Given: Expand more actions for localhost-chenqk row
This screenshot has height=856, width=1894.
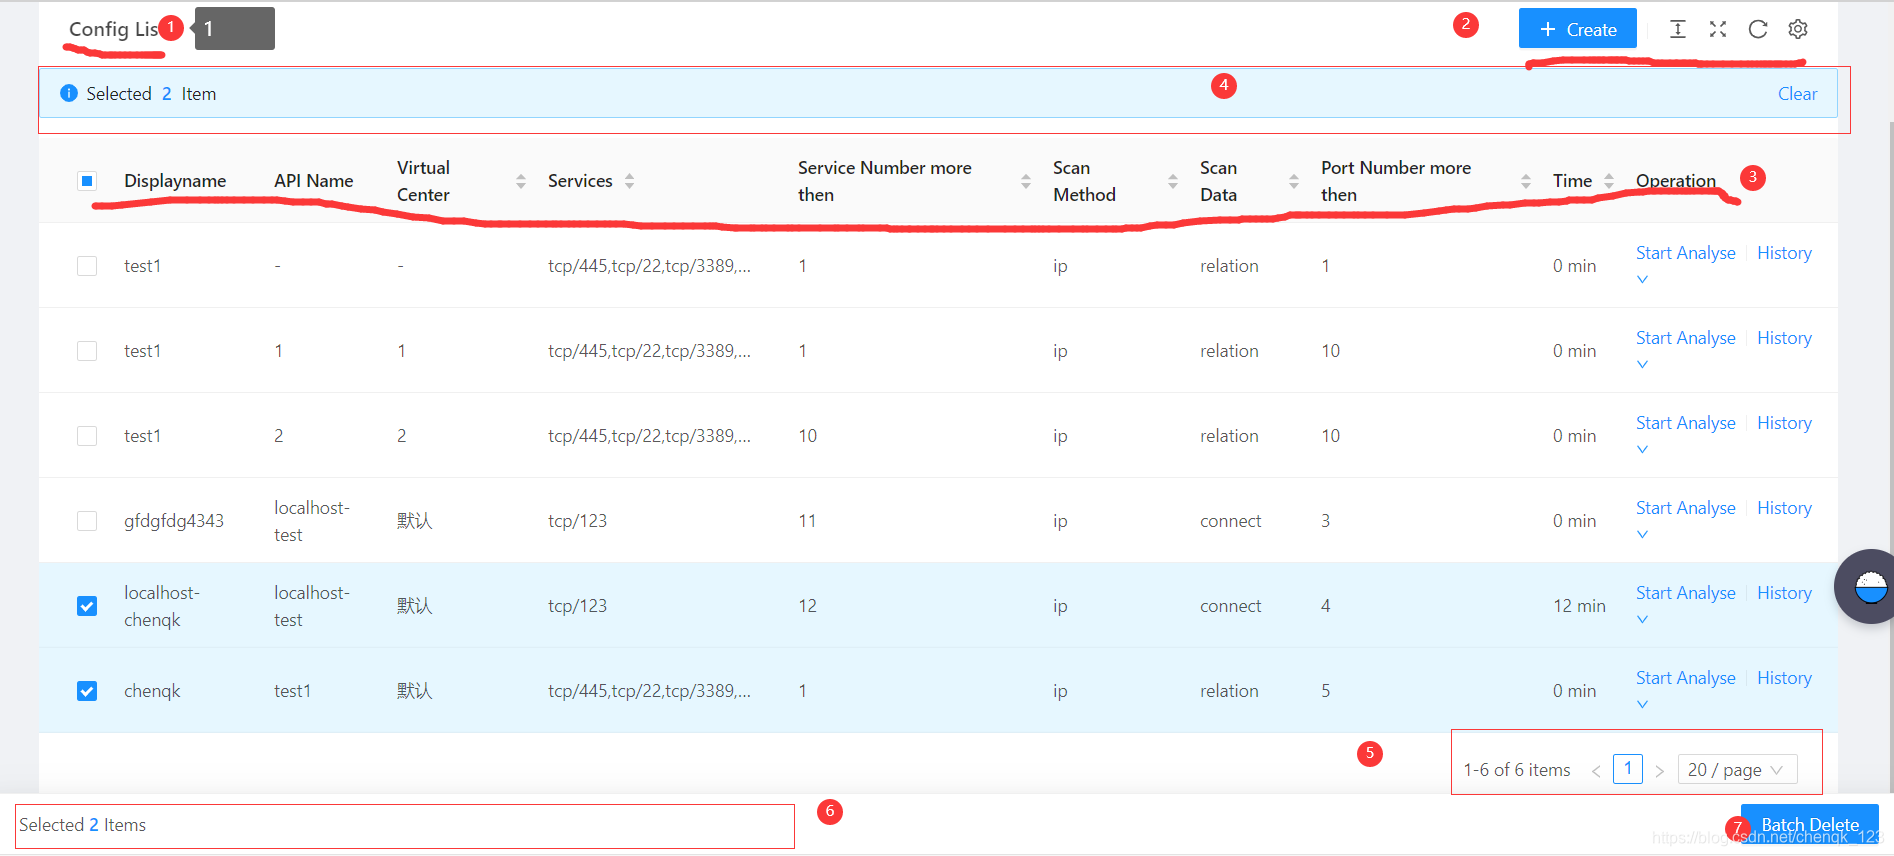Looking at the screenshot, I should pyautogui.click(x=1642, y=619).
